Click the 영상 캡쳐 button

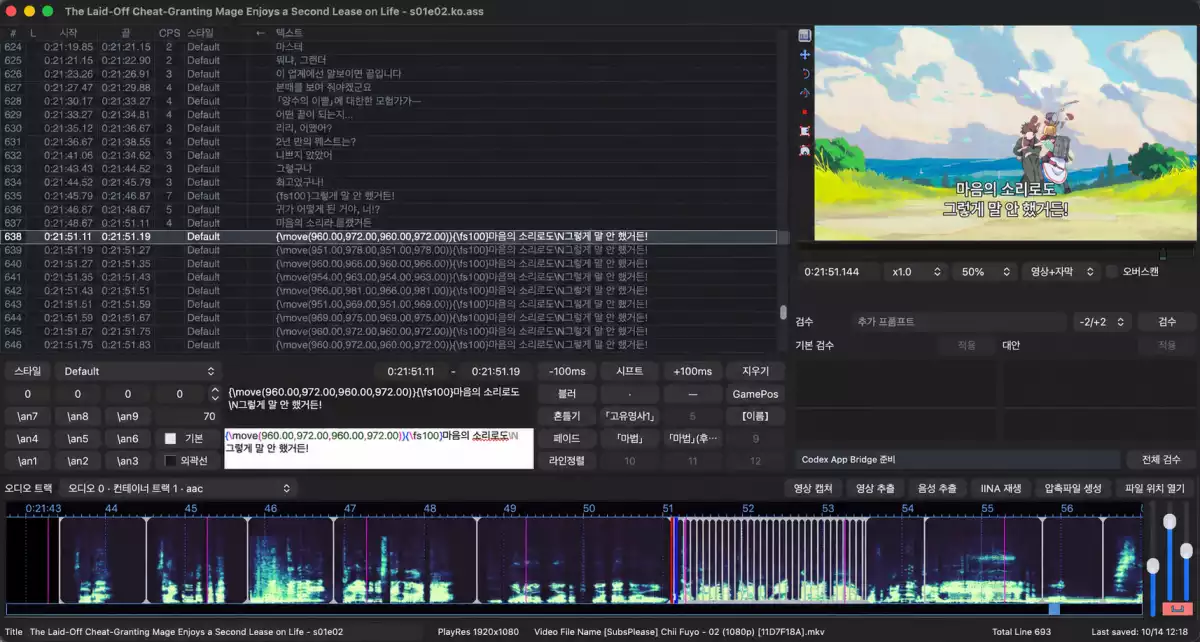pos(811,489)
